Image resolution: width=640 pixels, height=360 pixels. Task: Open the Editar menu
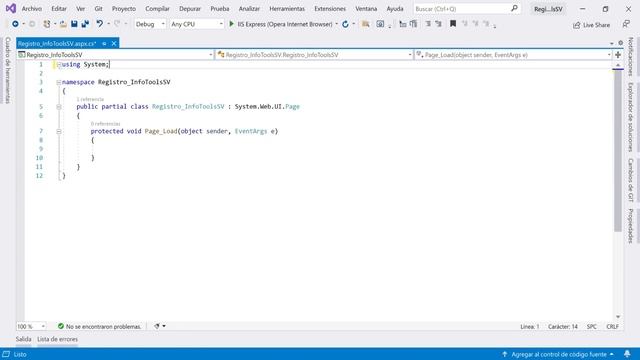pyautogui.click(x=59, y=9)
